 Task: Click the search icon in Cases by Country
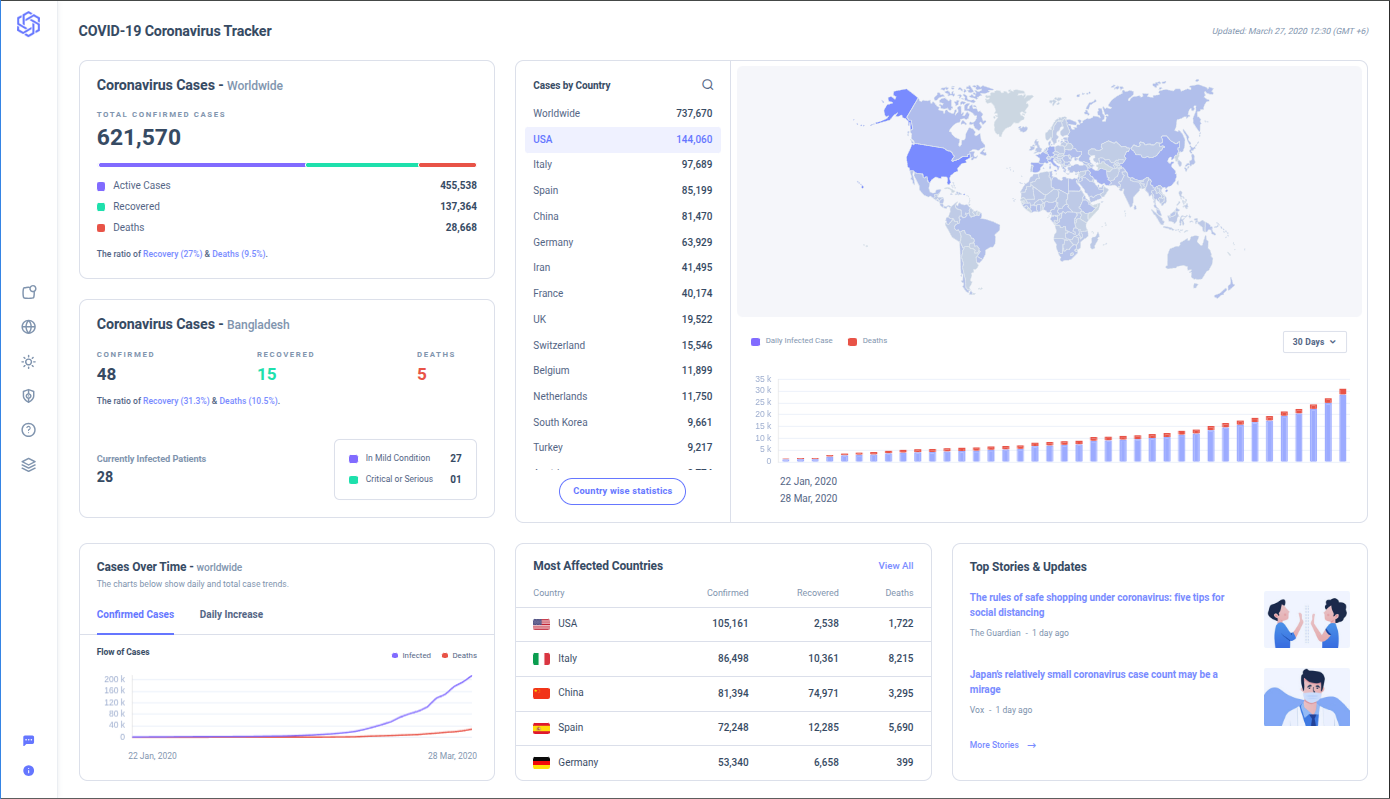point(708,85)
